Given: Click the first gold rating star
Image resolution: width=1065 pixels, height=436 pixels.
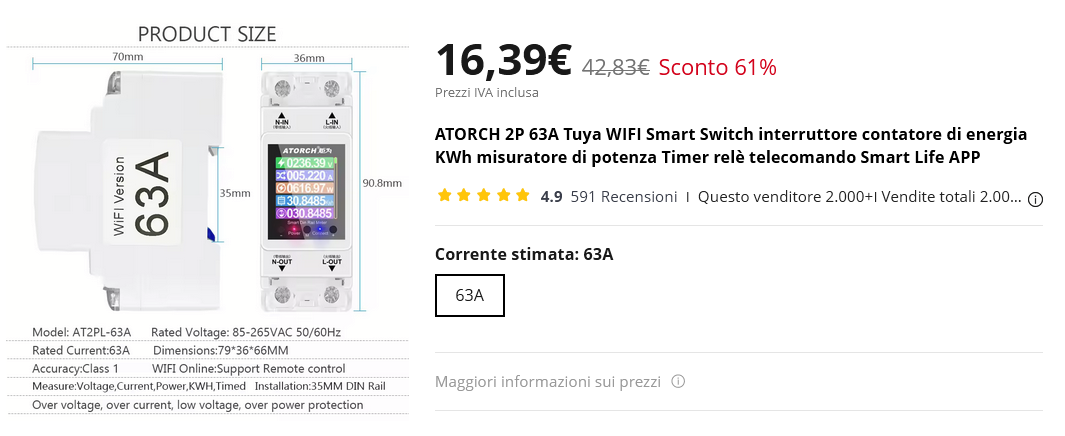Looking at the screenshot, I should [x=445, y=196].
